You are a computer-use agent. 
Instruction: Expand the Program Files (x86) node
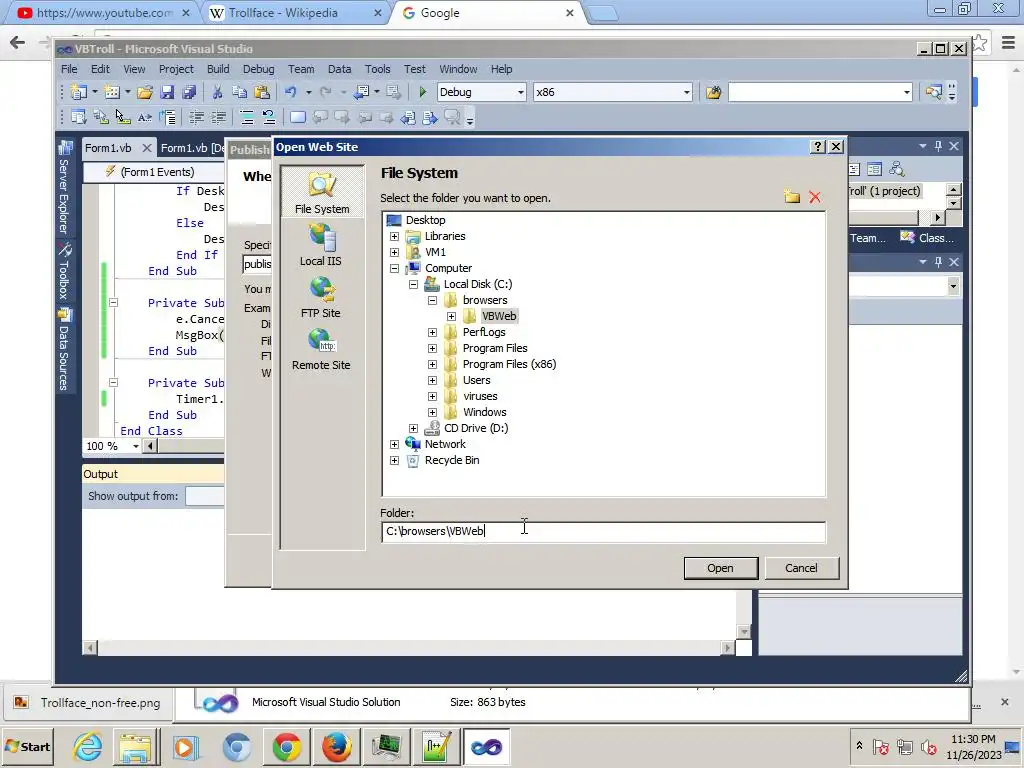pos(432,364)
